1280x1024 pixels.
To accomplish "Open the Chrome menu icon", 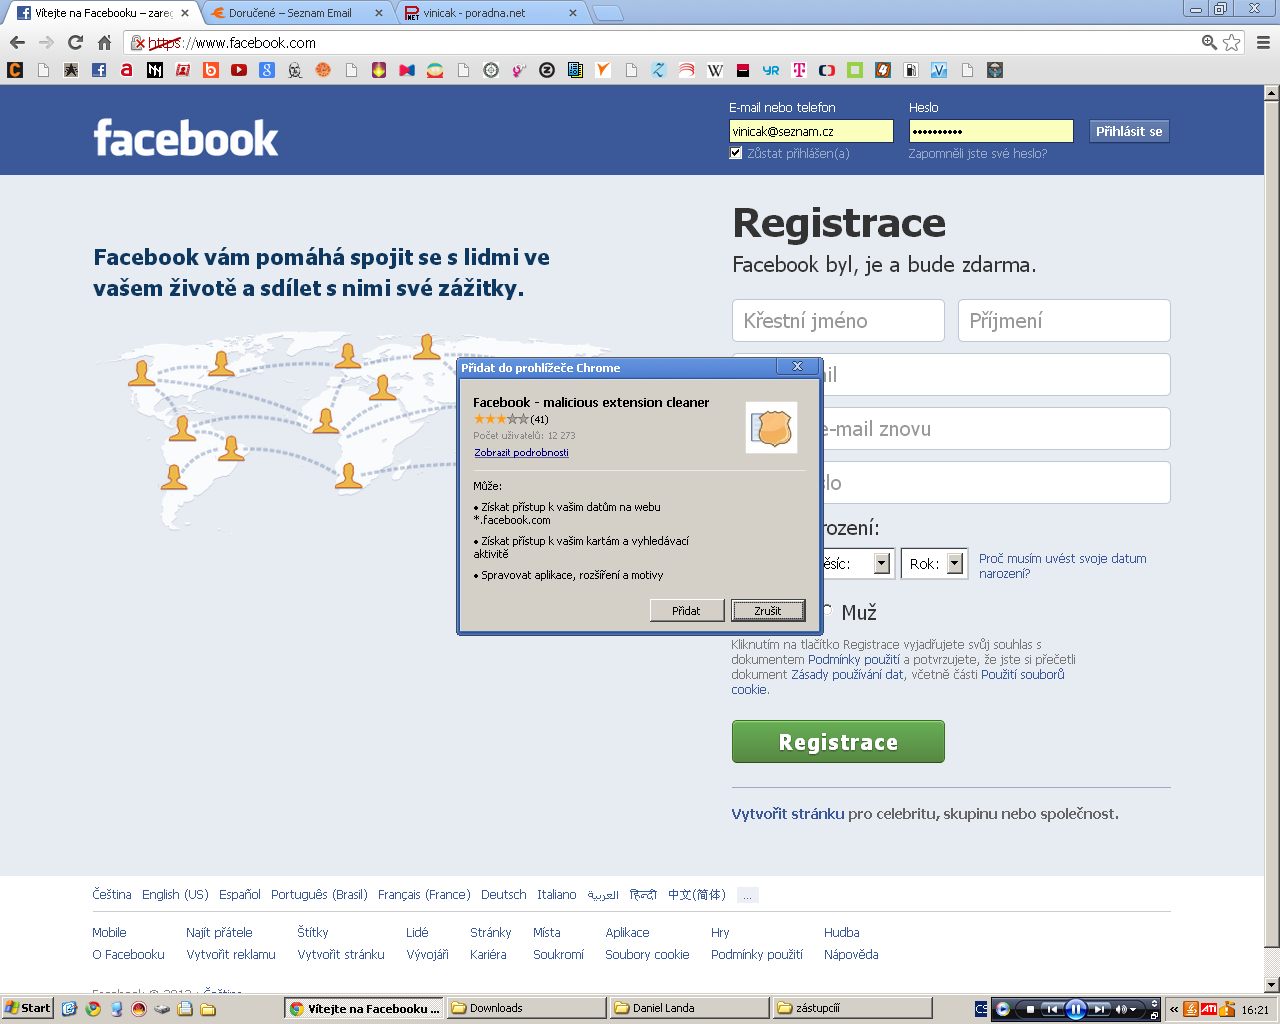I will pos(1263,42).
